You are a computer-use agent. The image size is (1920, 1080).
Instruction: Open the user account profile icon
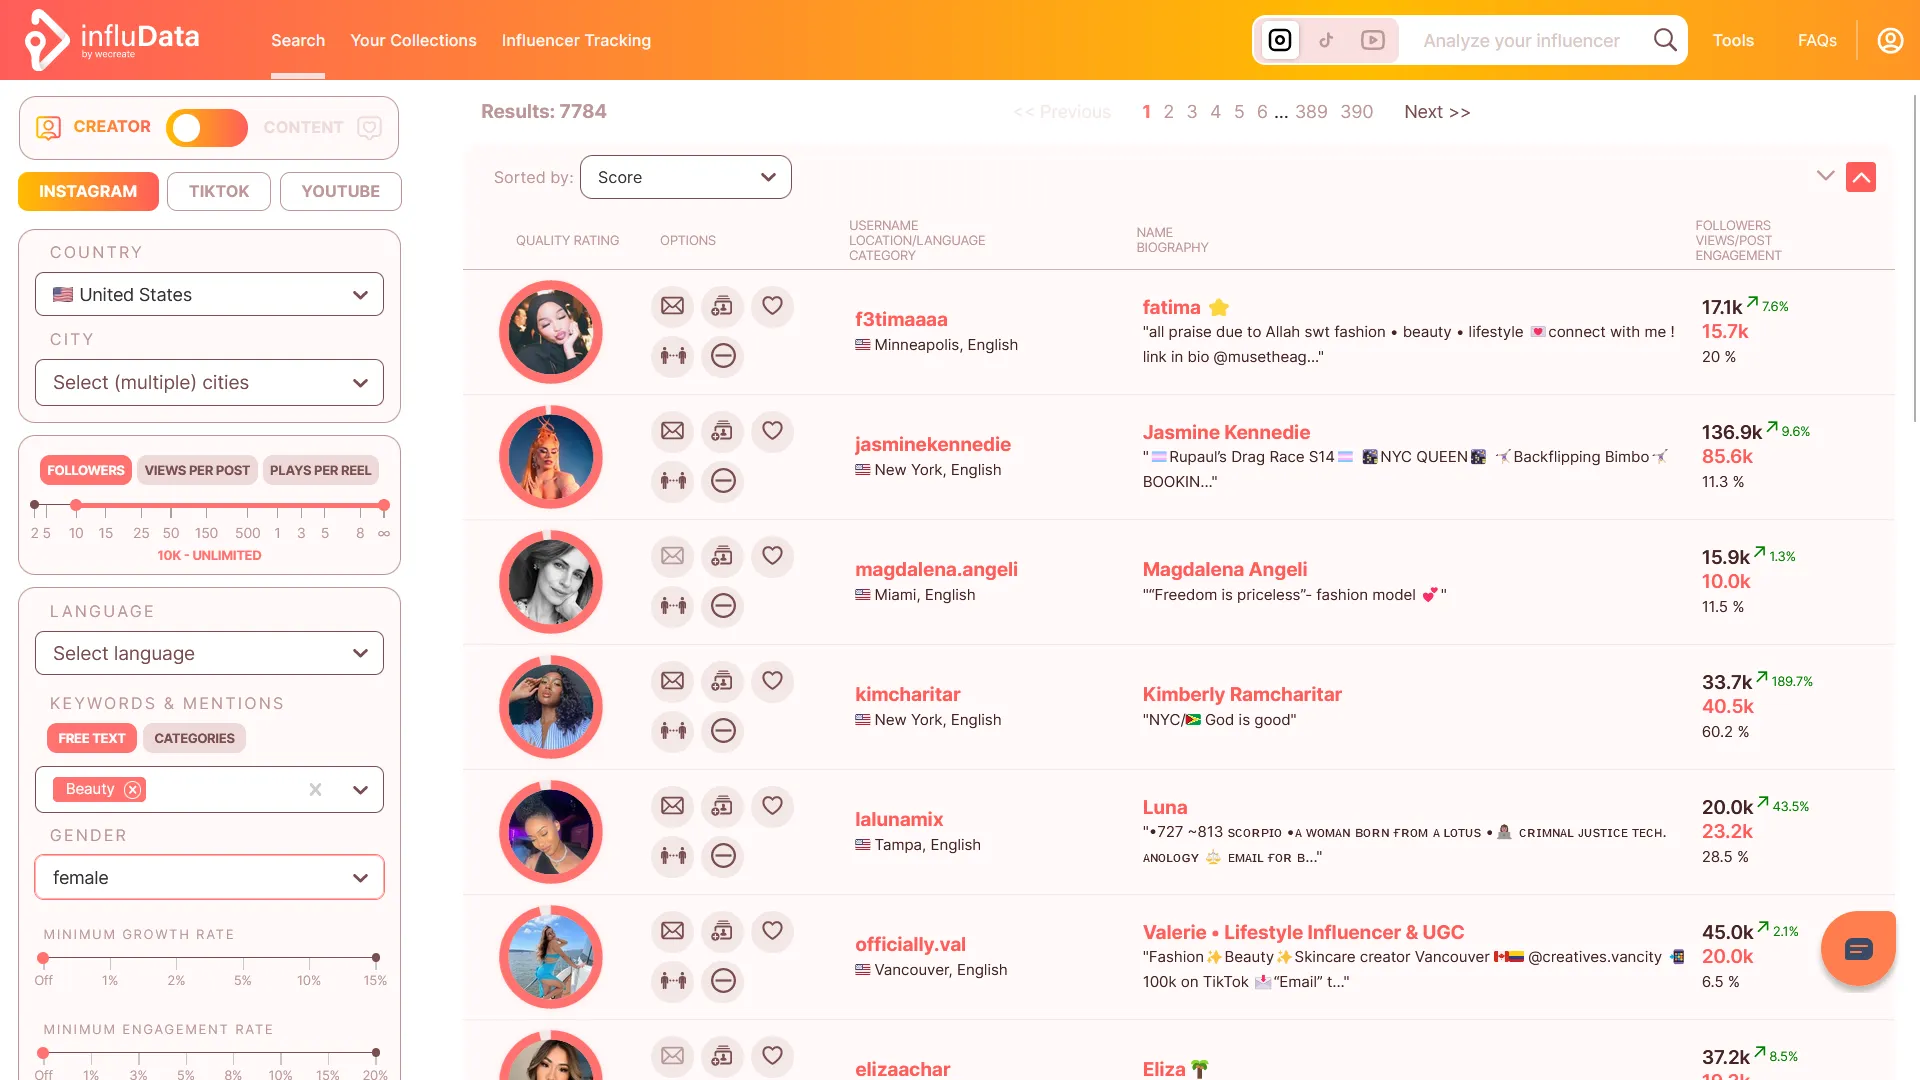click(x=1890, y=40)
